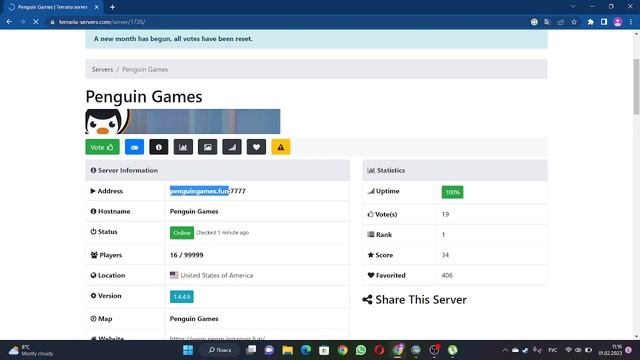
Task: Click the browser forward arrow
Action: pyautogui.click(x=22, y=22)
